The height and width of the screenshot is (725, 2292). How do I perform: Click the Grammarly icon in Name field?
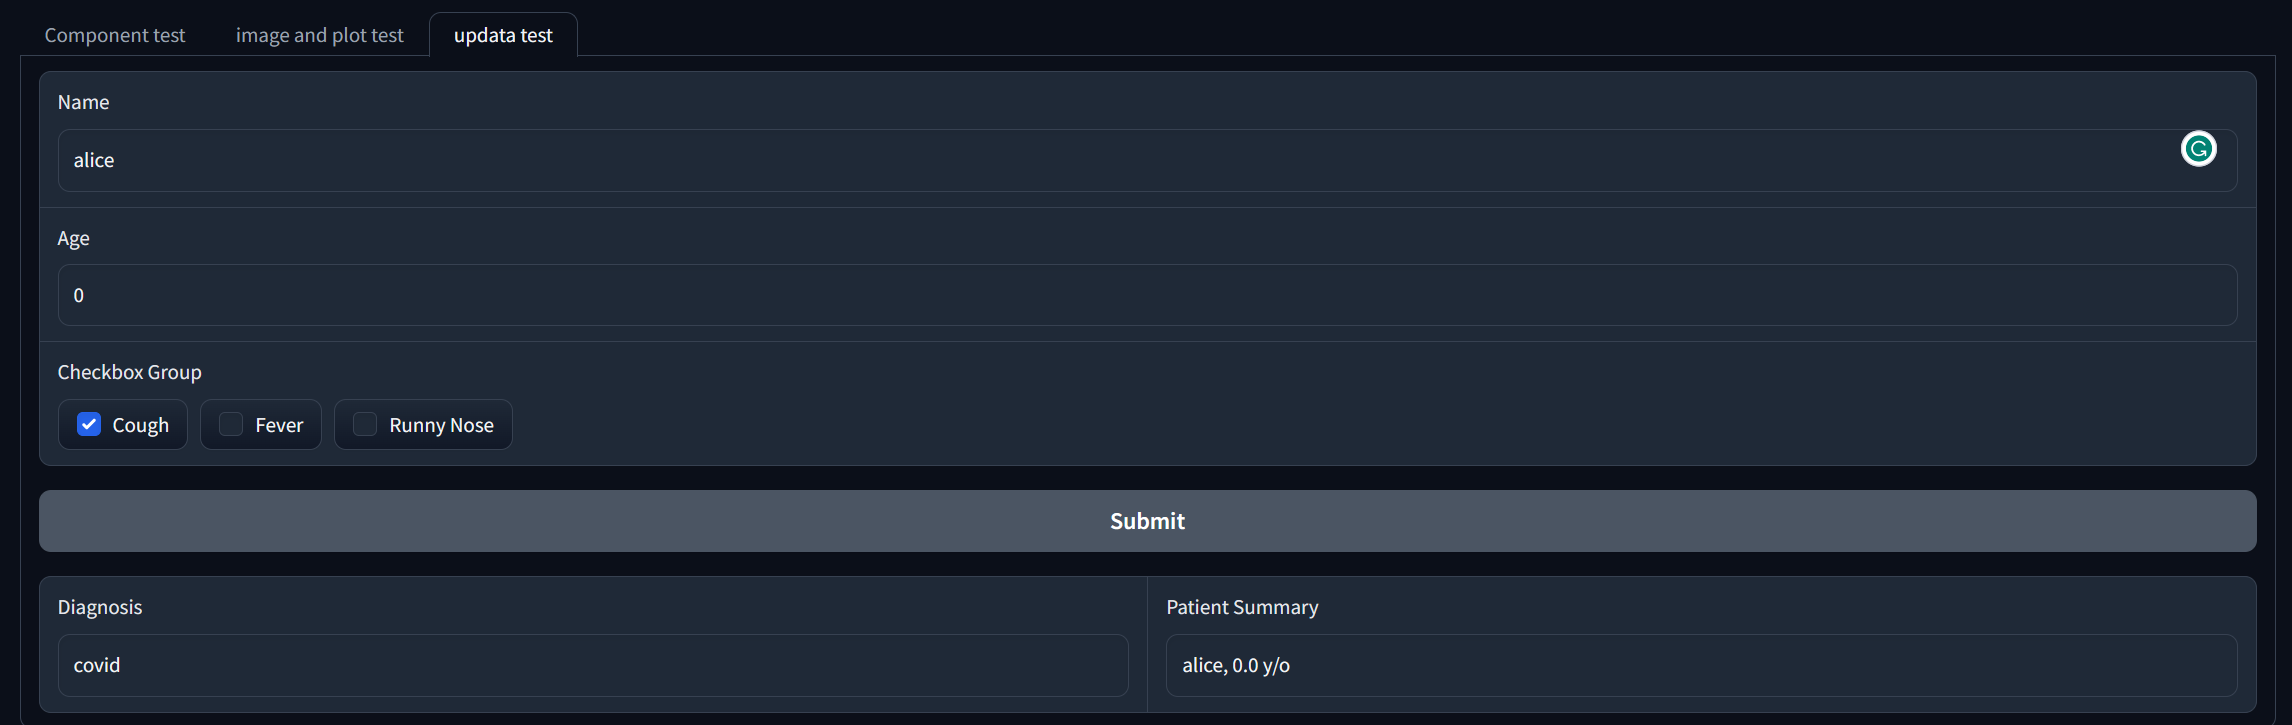(2198, 149)
